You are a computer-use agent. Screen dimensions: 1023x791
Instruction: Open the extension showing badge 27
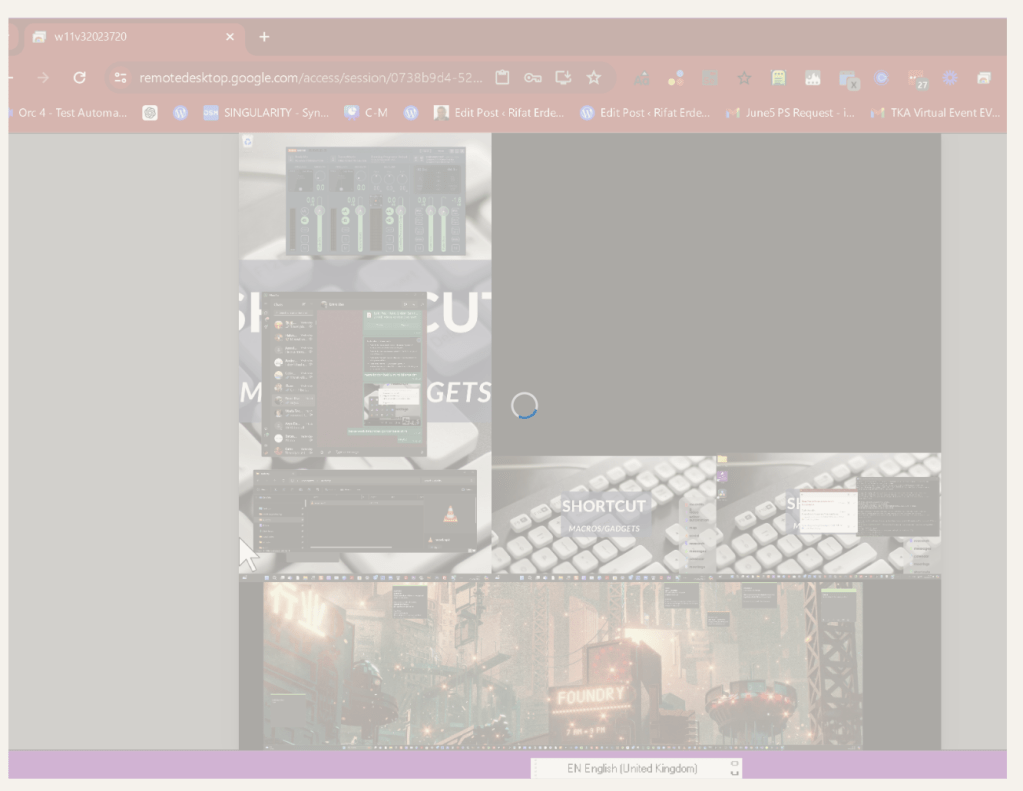pos(918,80)
